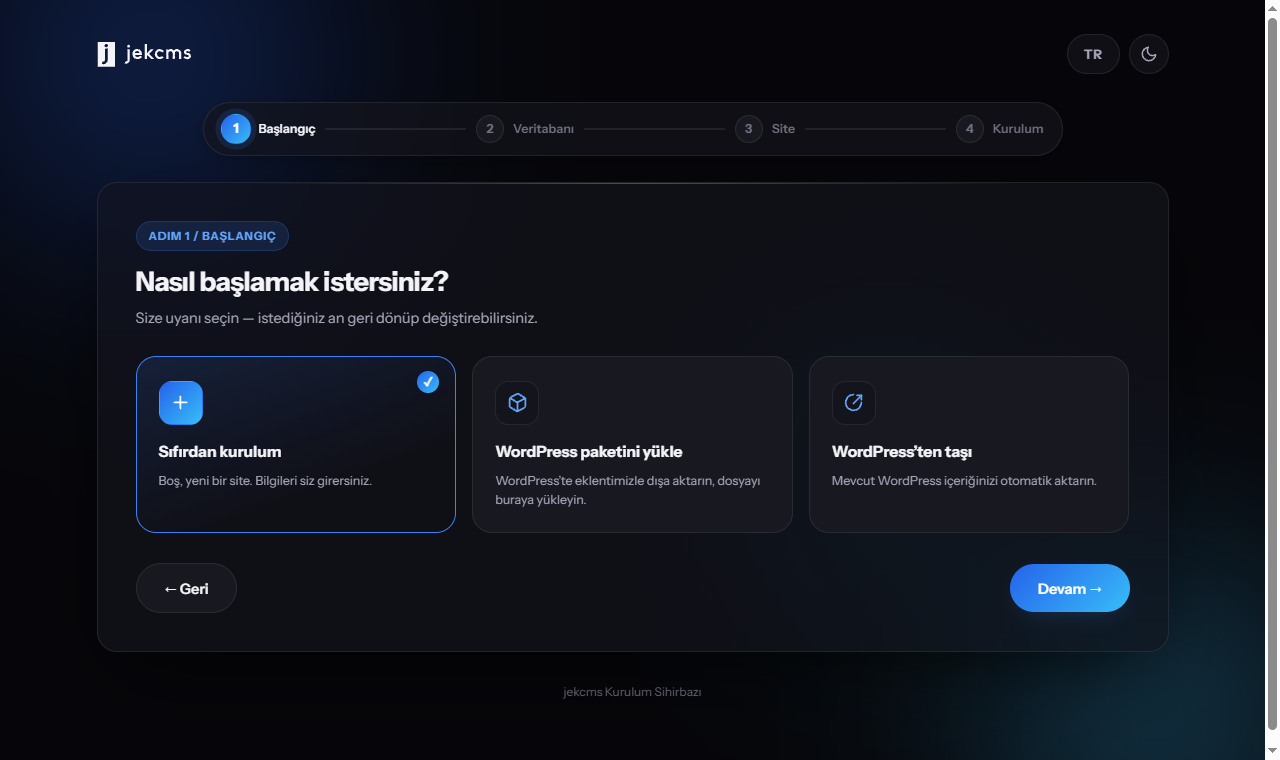
Task: Click the jekcms brand name text
Action: 158,54
